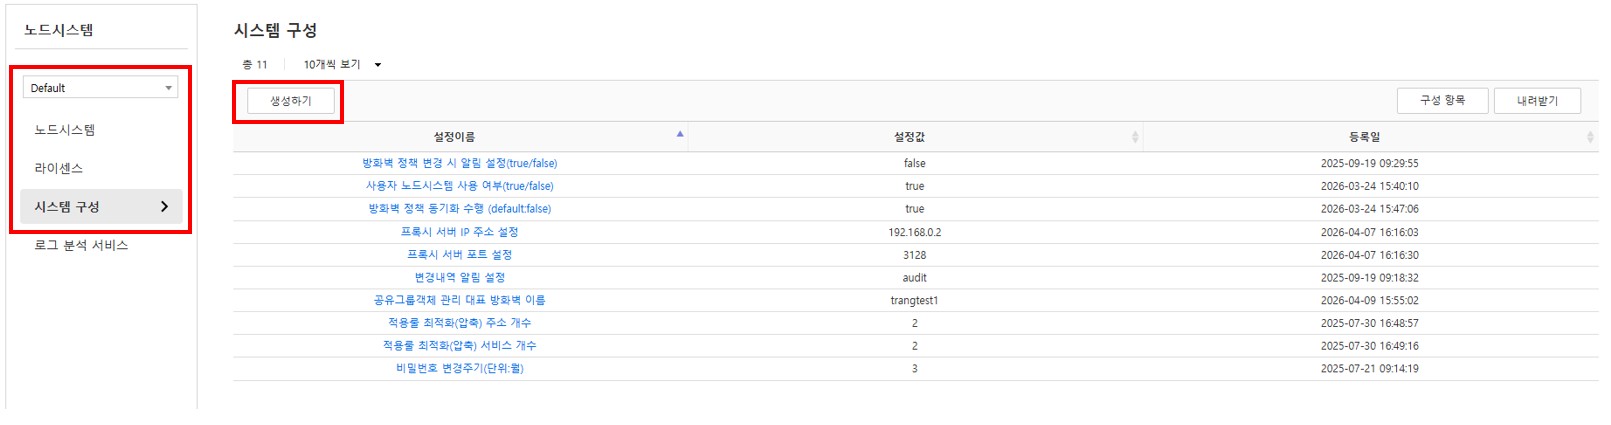Open the 10개씩 보기 page size dropdown
This screenshot has width=1611, height=425.
[x=342, y=65]
